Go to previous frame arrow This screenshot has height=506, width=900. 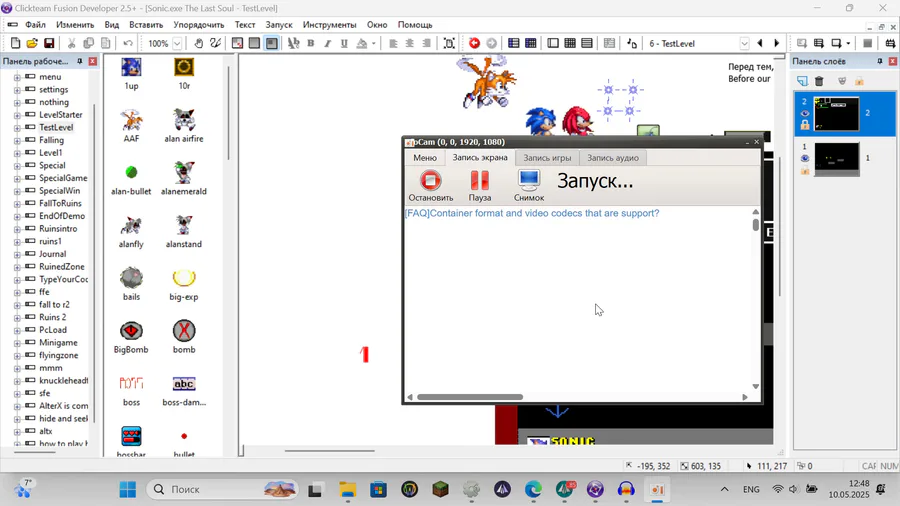[760, 43]
